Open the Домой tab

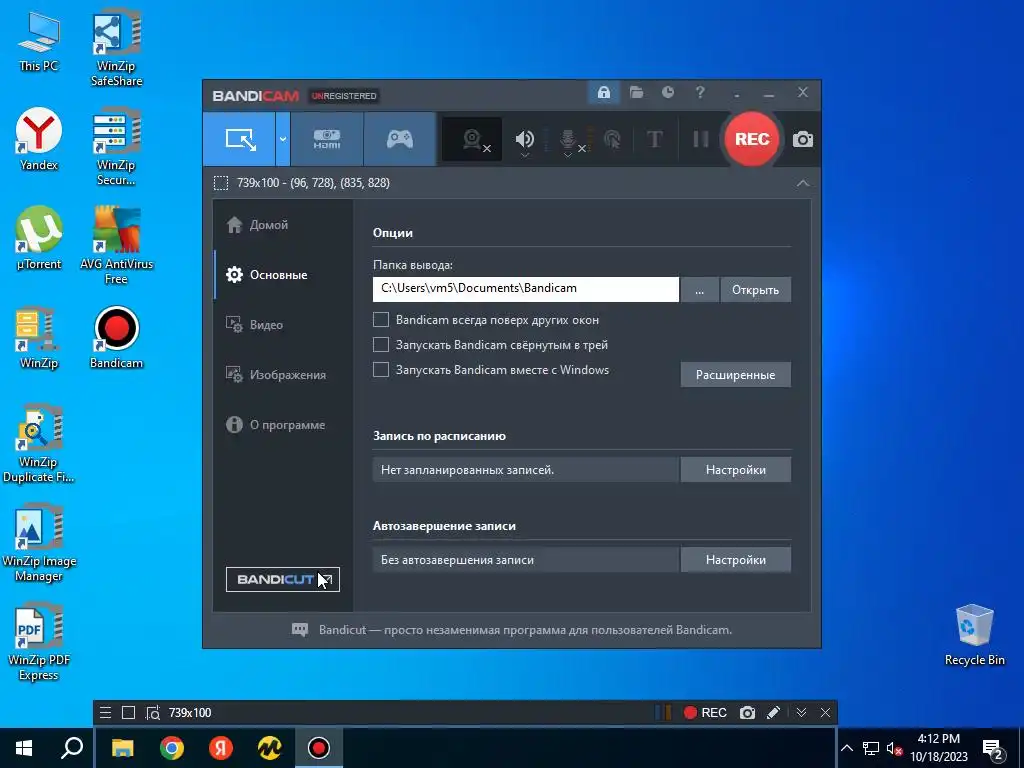pyautogui.click(x=283, y=225)
